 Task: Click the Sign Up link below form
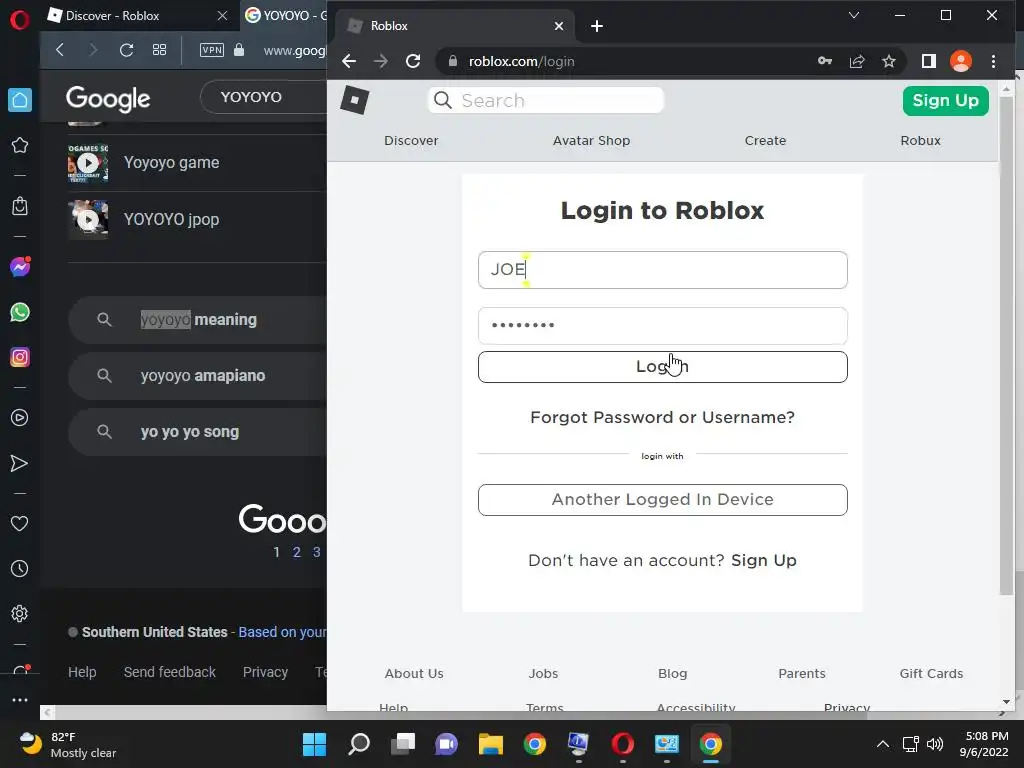(x=763, y=560)
